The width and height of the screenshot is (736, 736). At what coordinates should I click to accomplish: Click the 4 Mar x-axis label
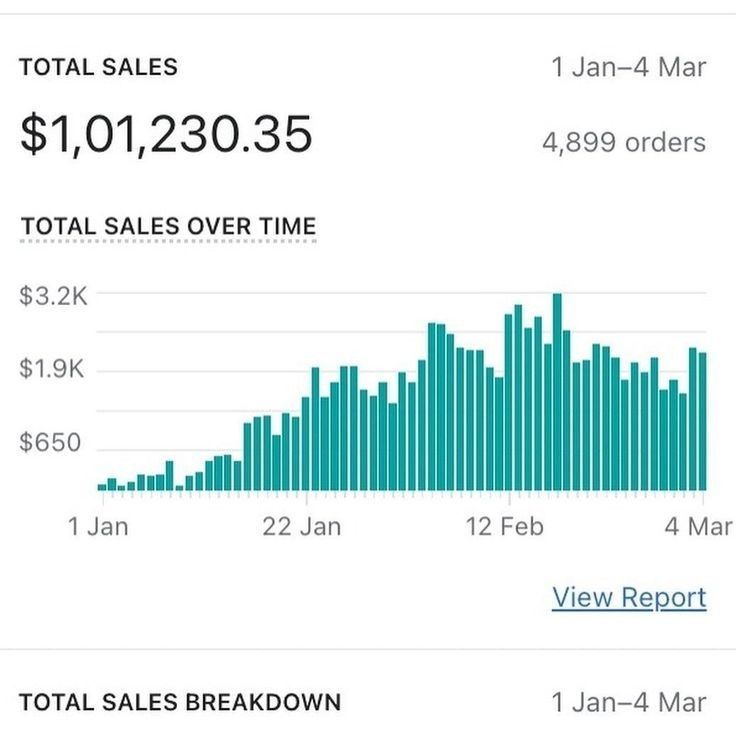tap(698, 526)
